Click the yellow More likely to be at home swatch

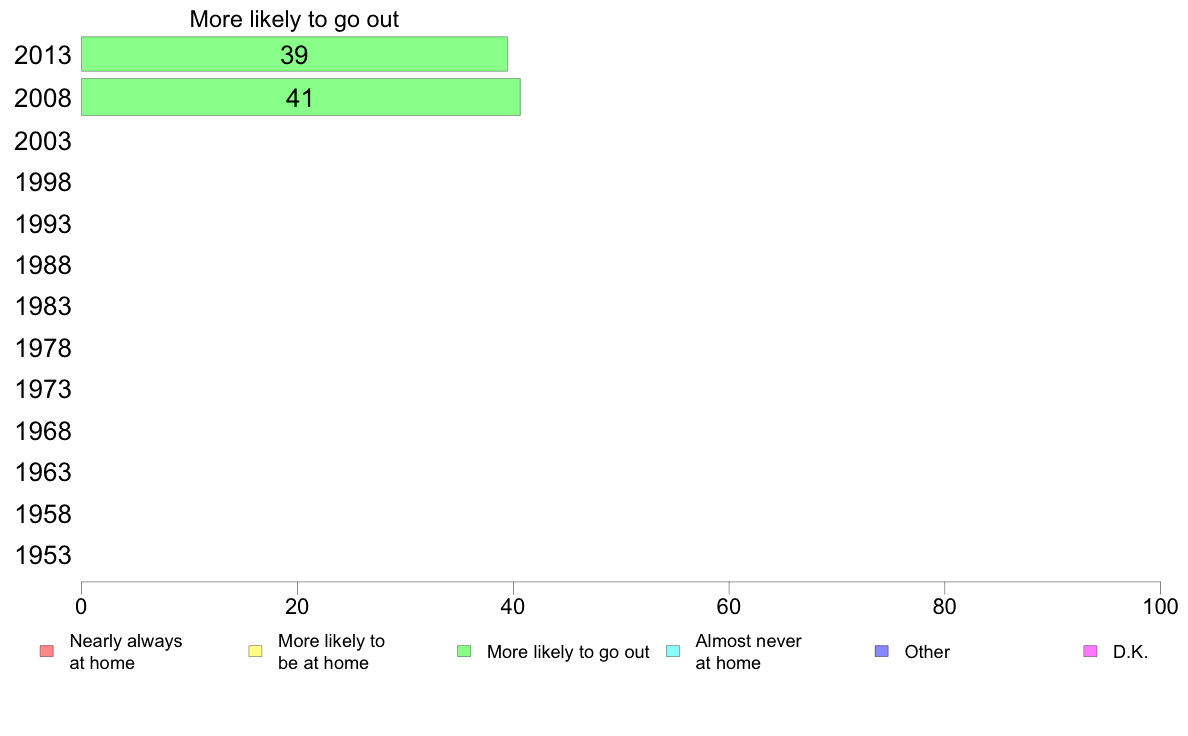255,651
